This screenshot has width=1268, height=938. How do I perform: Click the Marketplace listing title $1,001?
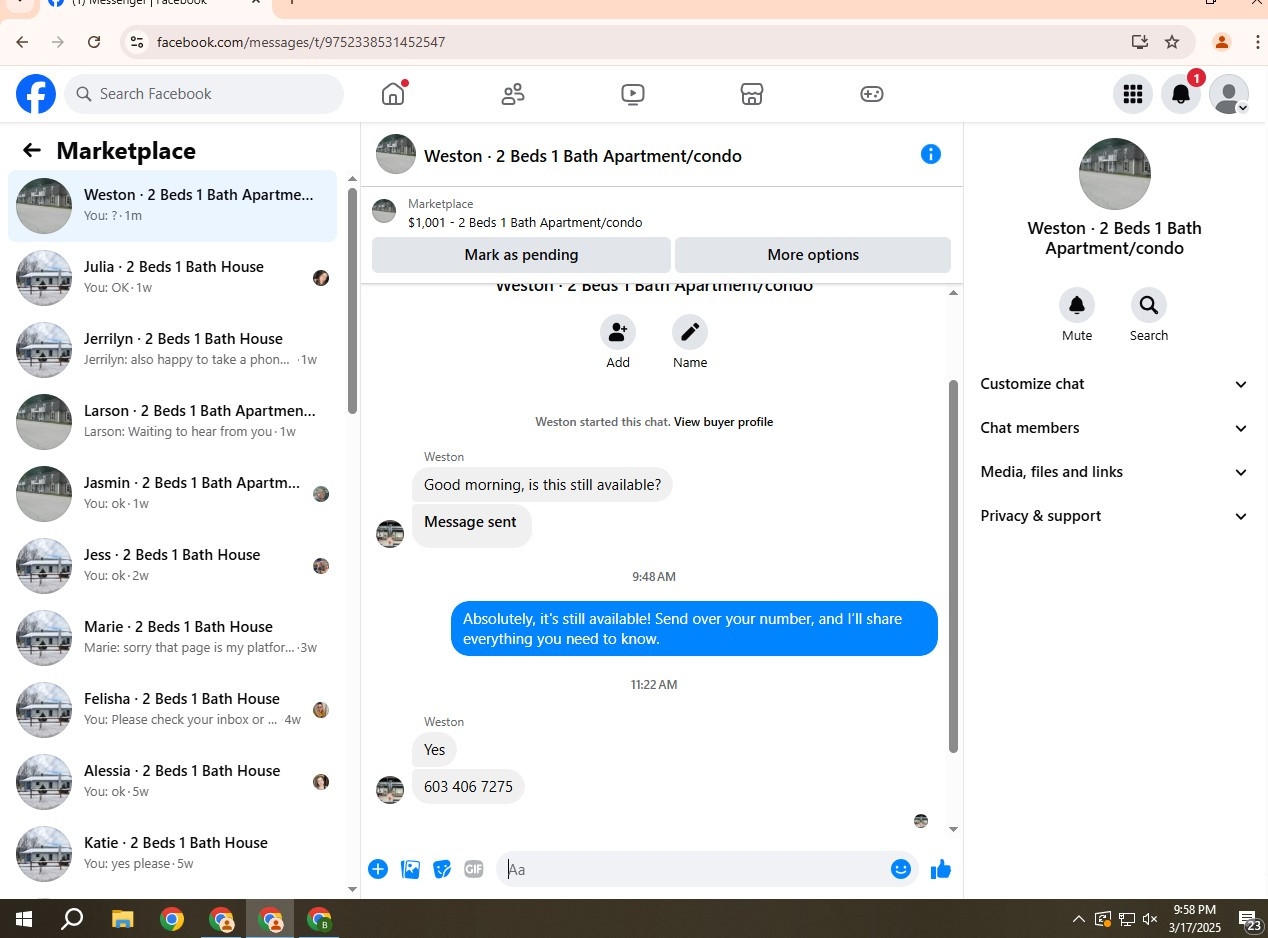(525, 223)
